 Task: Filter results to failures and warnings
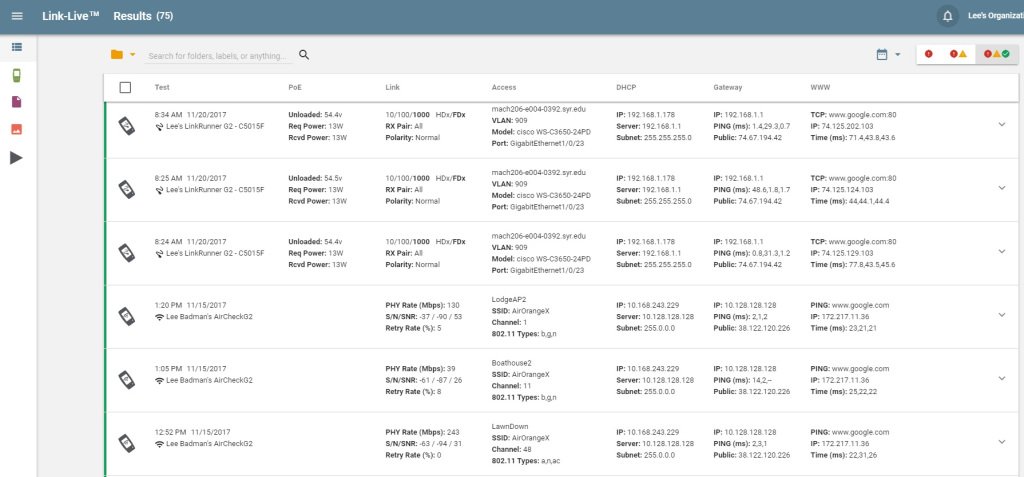[x=958, y=55]
